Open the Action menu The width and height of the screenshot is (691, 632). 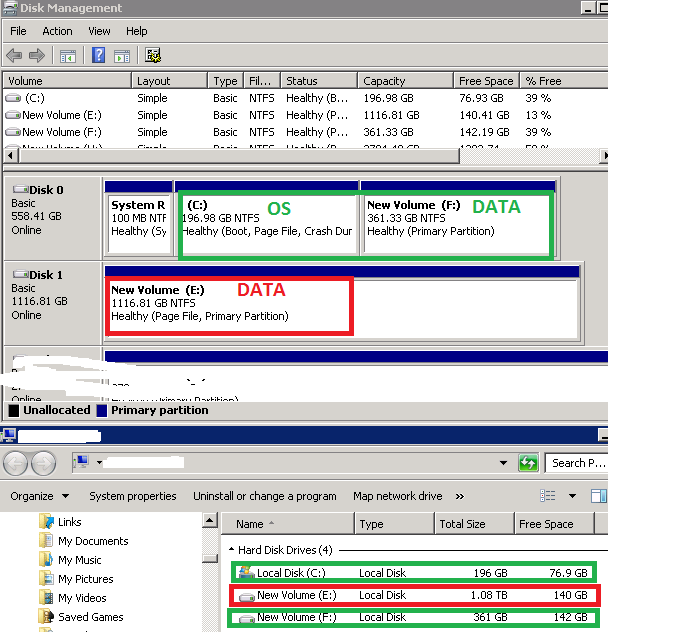coord(57,31)
